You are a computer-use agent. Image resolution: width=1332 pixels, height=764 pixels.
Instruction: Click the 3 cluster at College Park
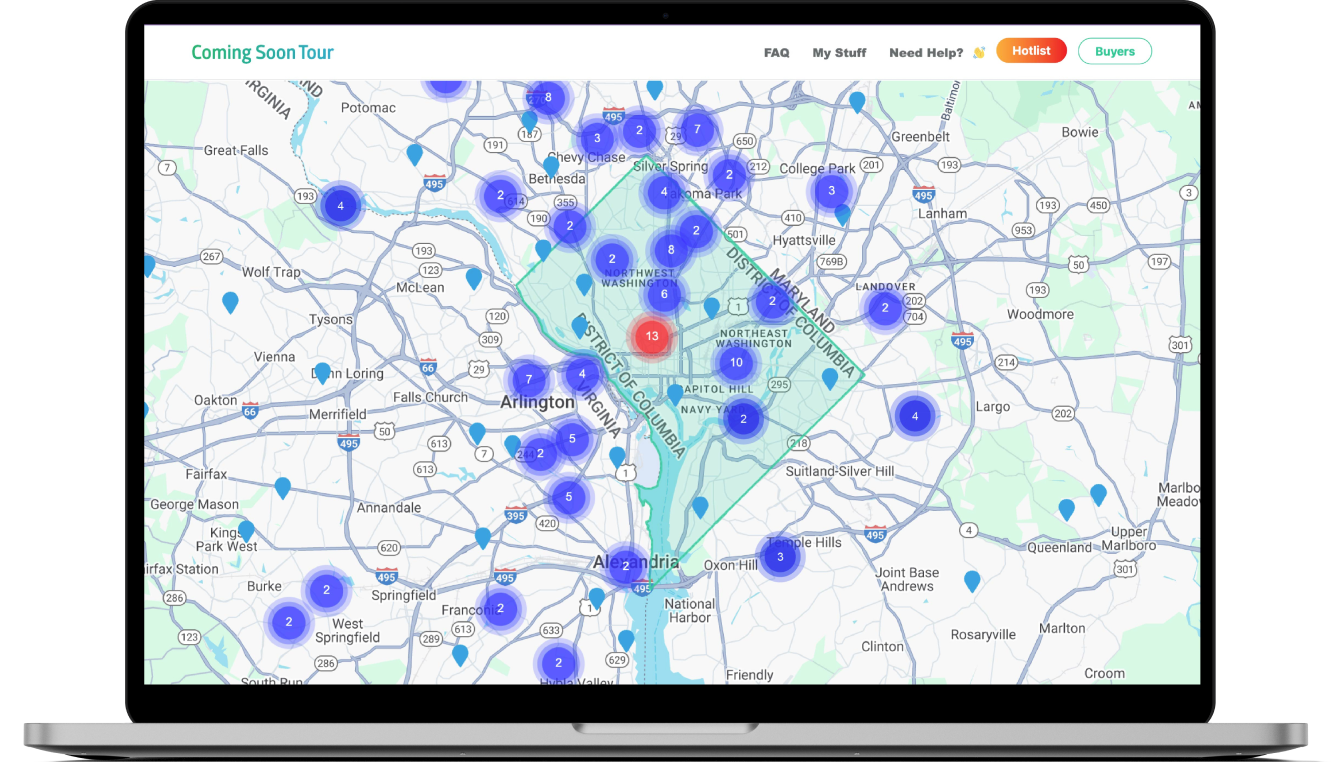pos(831,190)
